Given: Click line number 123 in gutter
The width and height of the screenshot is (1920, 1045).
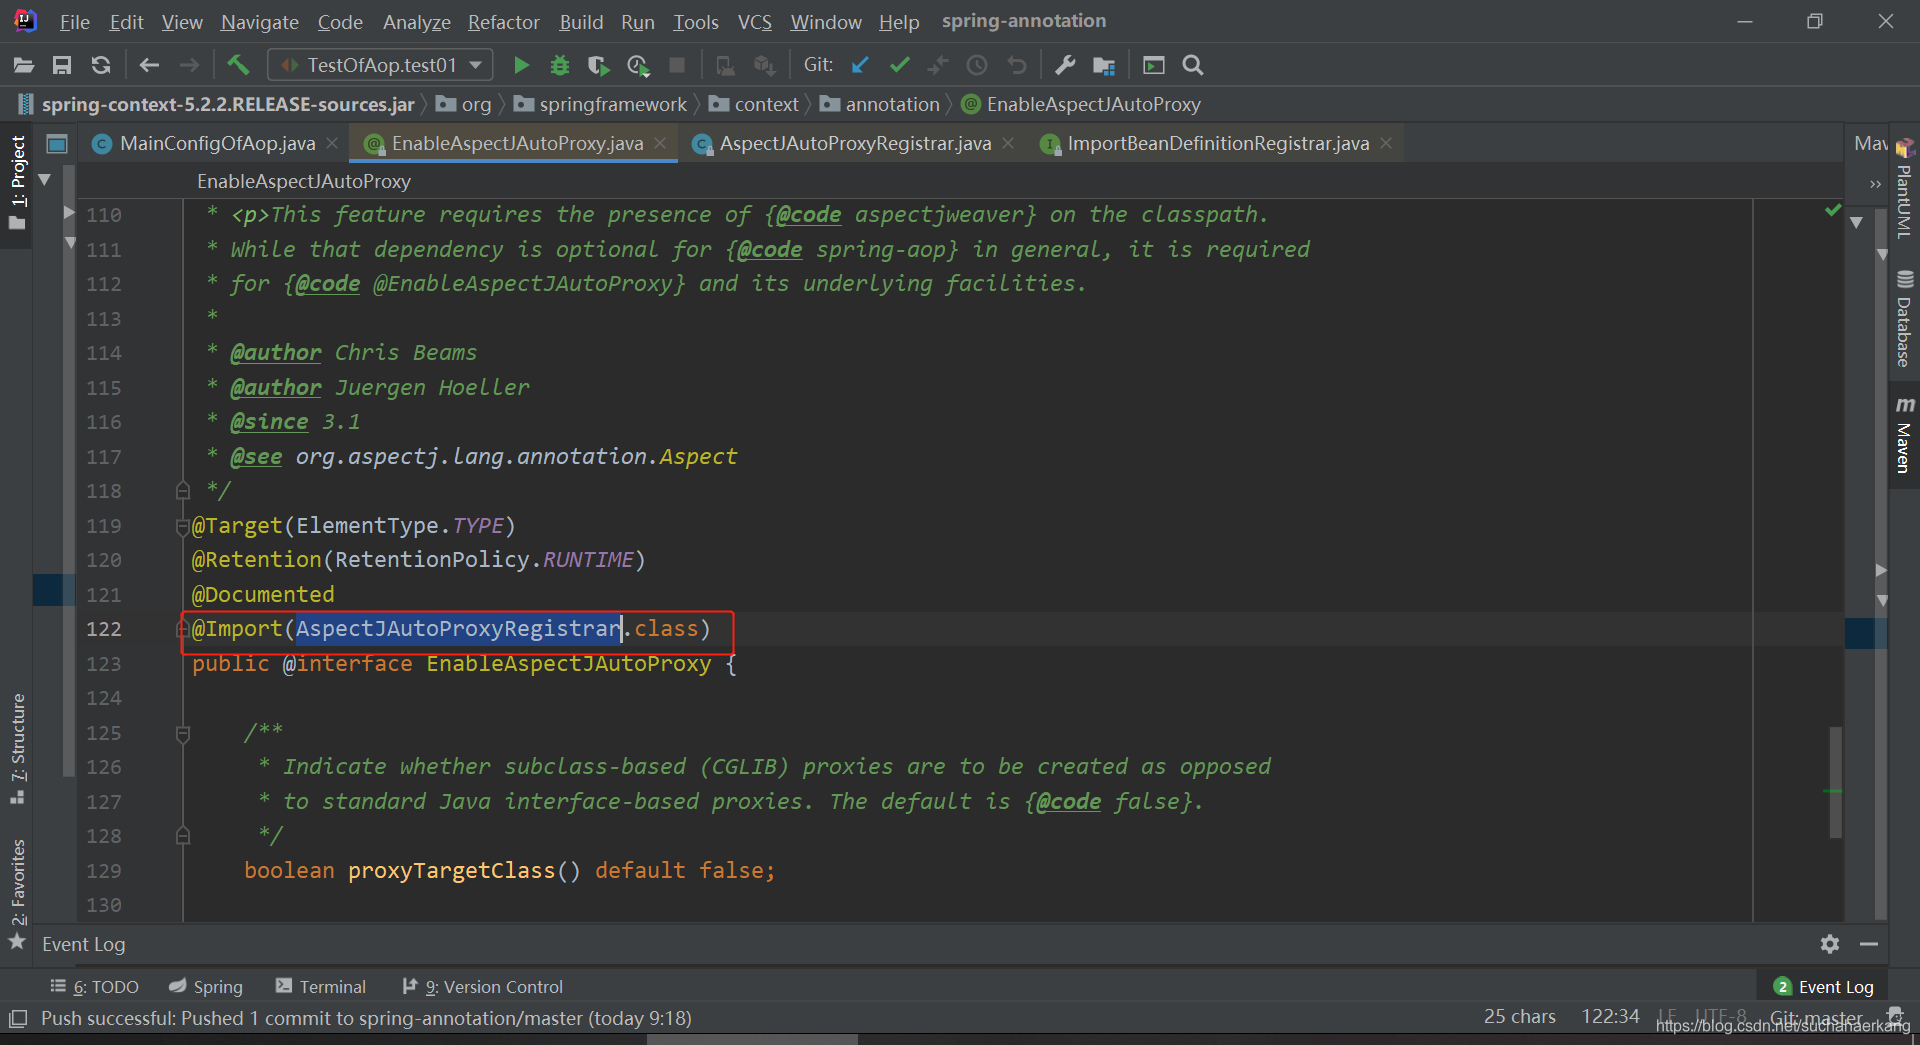Looking at the screenshot, I should 104,664.
